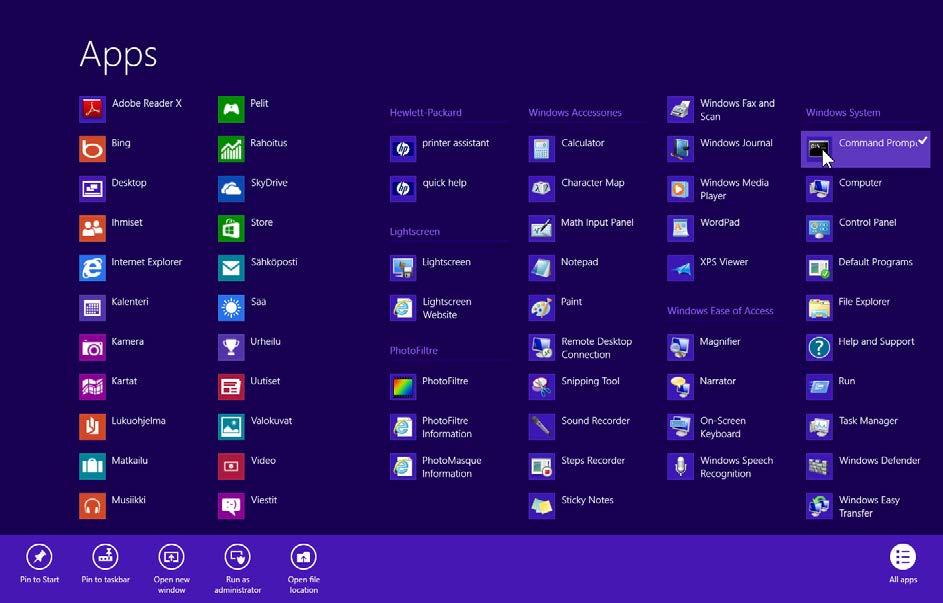
Task: Click Windows Speech Recognition label
Action: tap(737, 467)
